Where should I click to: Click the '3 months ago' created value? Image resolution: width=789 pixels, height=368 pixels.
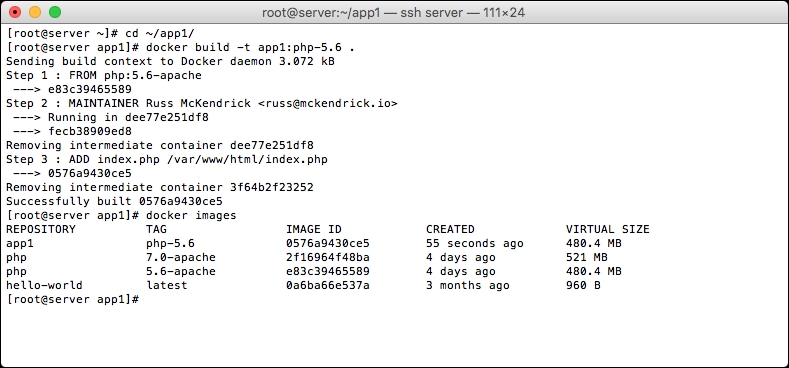tap(467, 285)
